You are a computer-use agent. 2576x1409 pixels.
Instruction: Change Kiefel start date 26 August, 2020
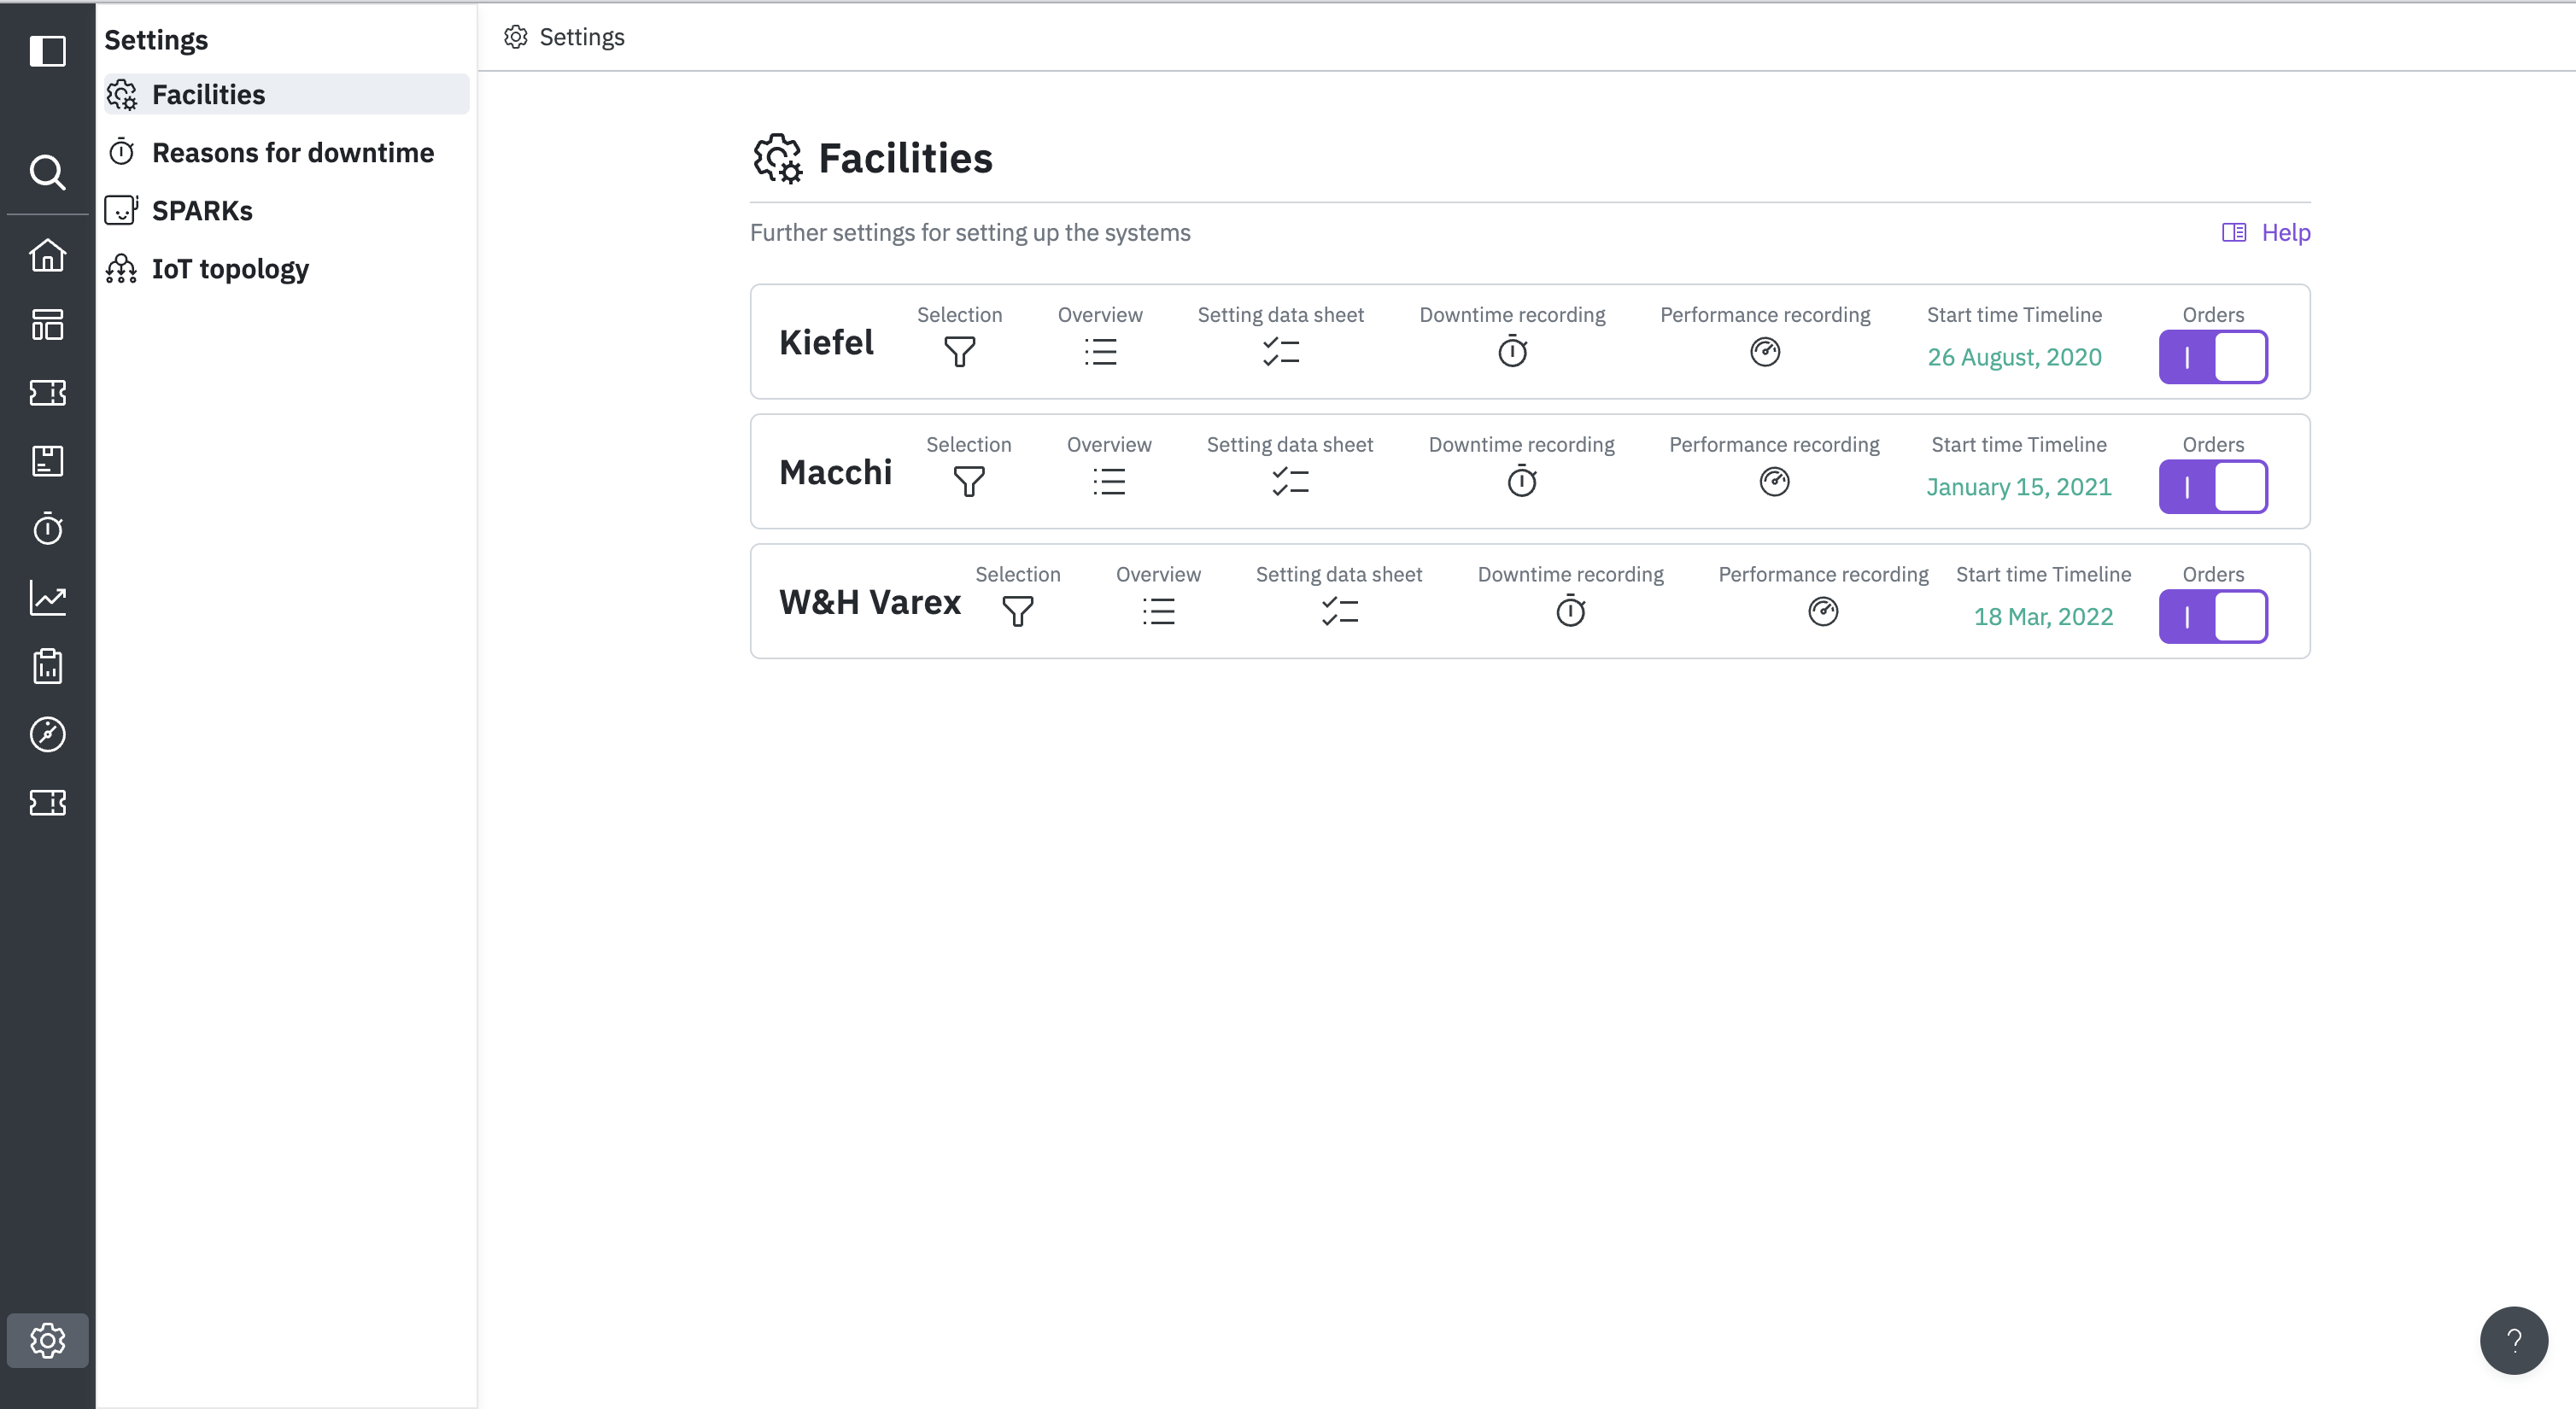2013,357
